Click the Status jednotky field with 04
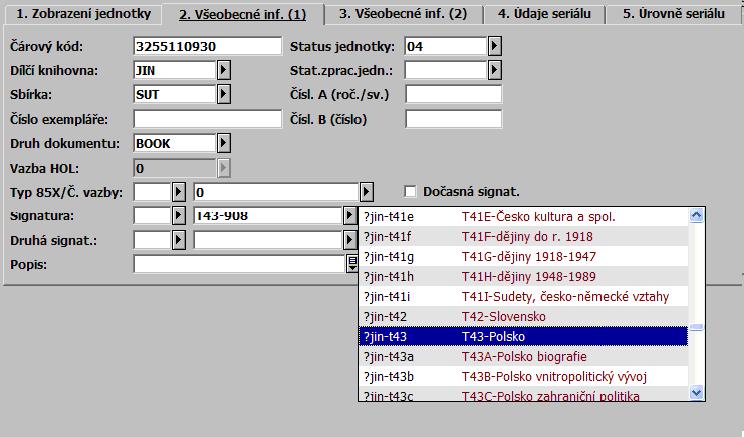The height and width of the screenshot is (437, 744). pos(446,46)
